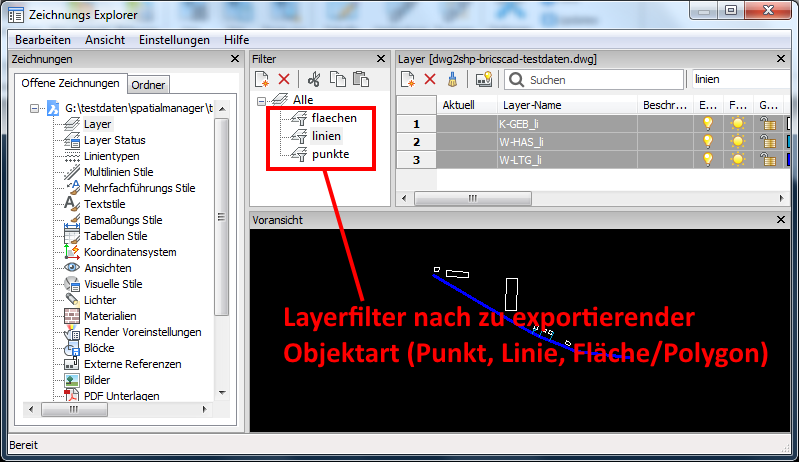Open Lichter entry
This screenshot has height=462, width=799.
(x=100, y=300)
